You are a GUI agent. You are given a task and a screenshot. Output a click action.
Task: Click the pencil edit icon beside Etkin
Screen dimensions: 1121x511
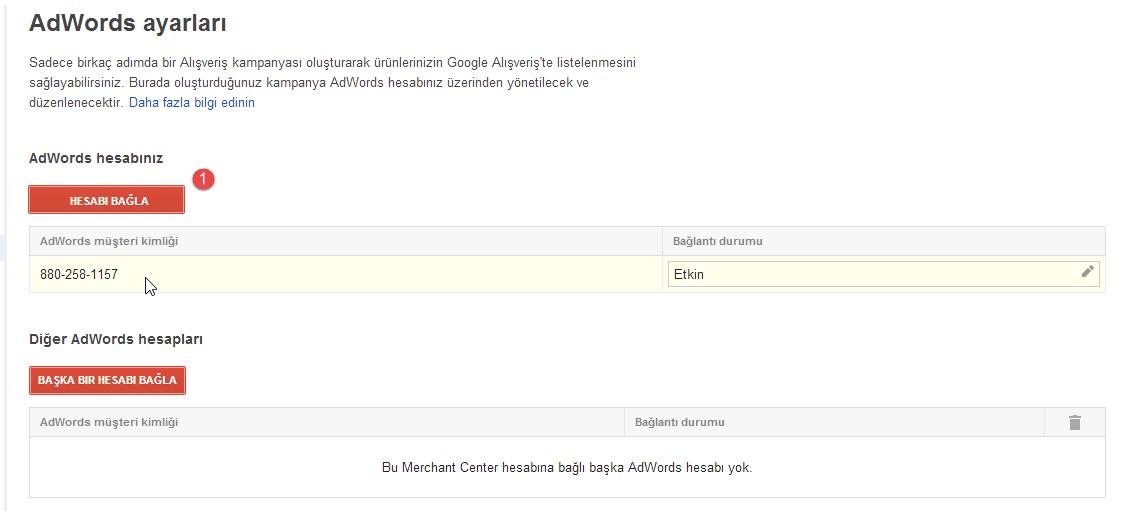[1087, 272]
